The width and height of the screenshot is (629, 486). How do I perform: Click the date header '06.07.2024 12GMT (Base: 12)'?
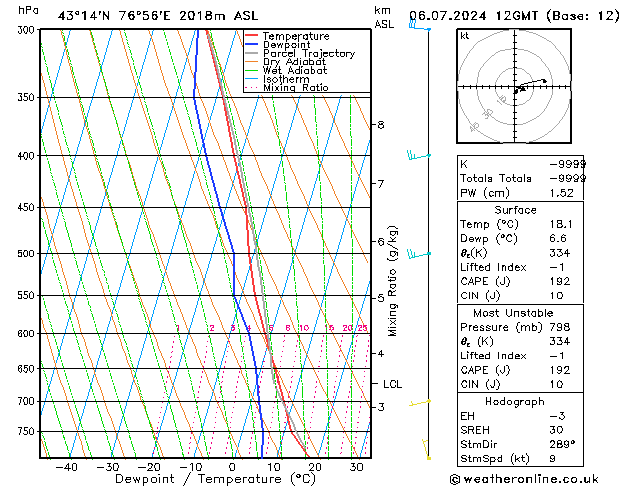[x=514, y=16]
